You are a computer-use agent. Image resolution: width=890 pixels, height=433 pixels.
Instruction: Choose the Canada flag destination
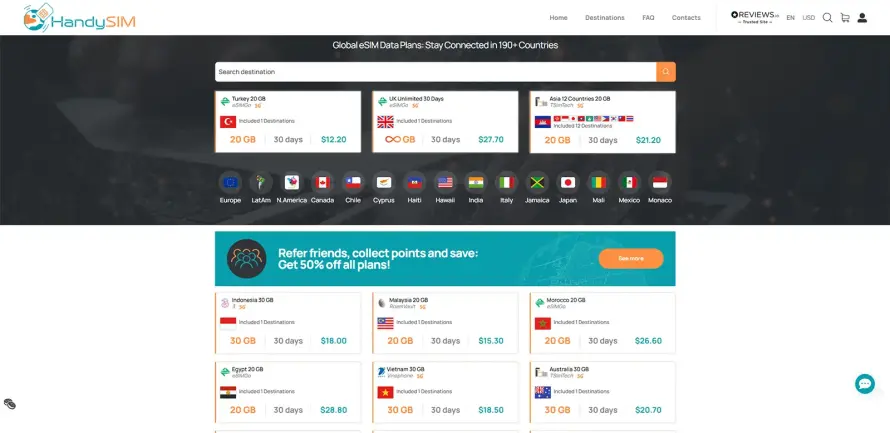coord(322,182)
